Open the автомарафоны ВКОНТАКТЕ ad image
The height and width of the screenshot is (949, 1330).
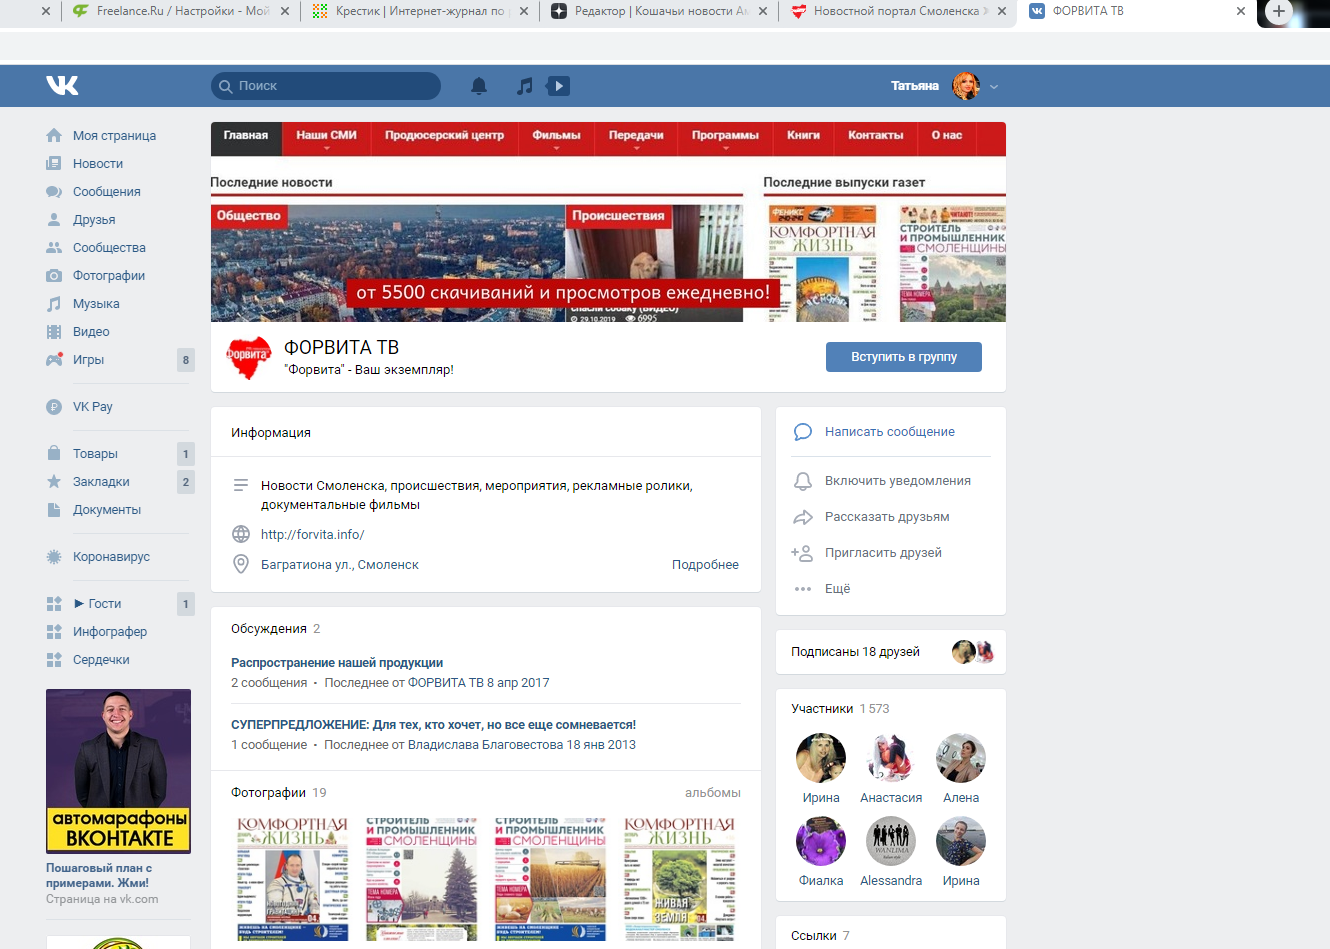[x=118, y=771]
